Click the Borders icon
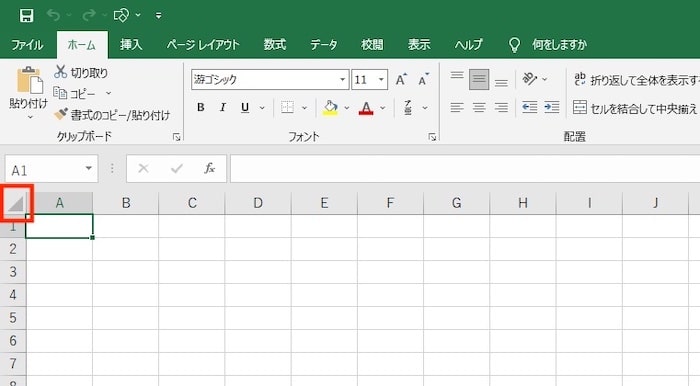 tap(288, 108)
